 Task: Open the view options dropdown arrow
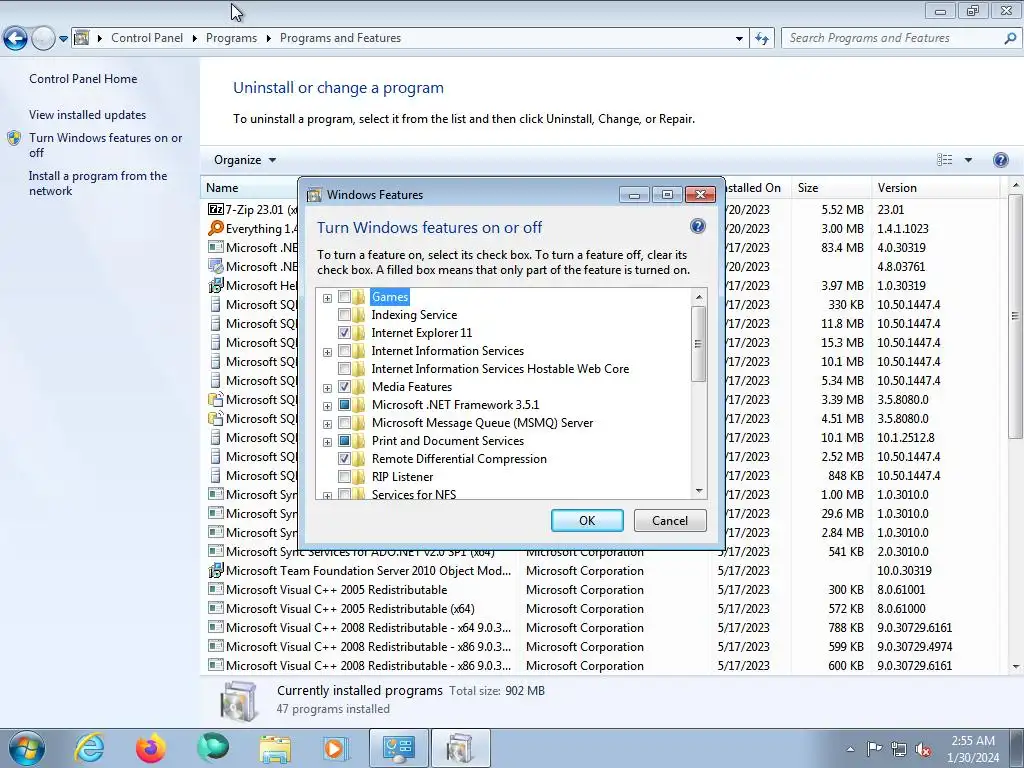(968, 160)
